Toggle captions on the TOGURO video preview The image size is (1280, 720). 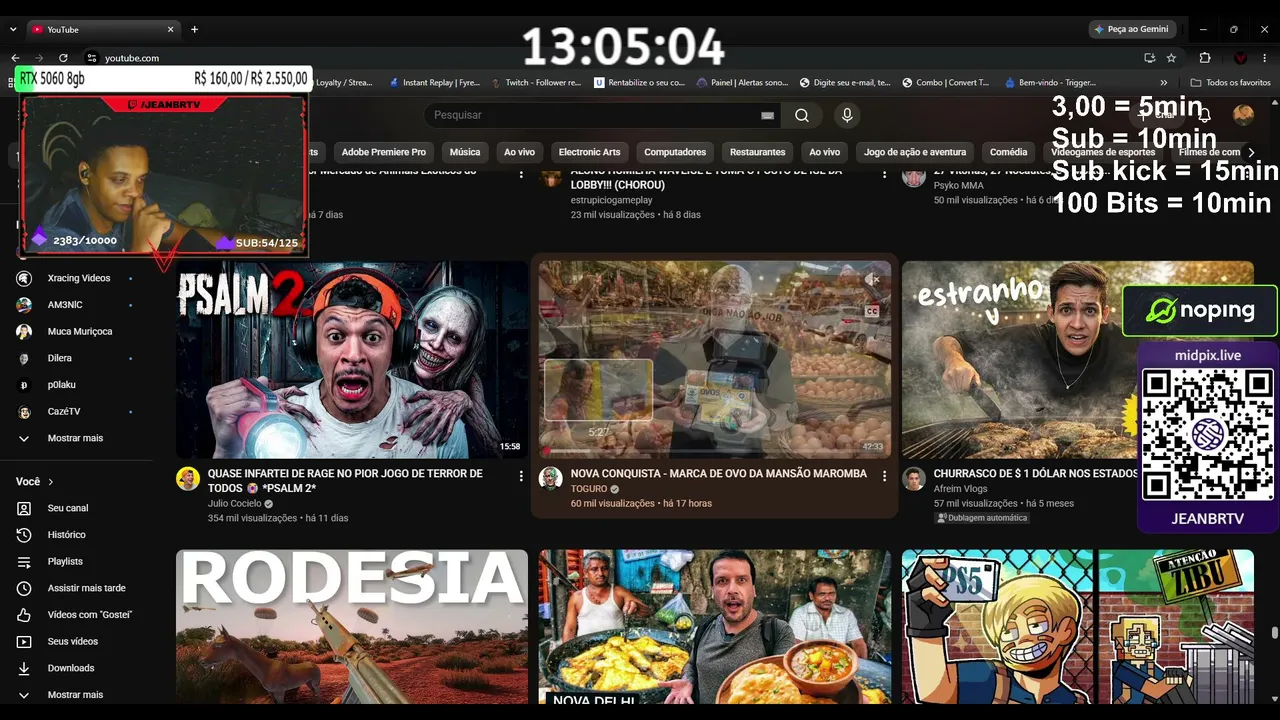click(x=872, y=311)
